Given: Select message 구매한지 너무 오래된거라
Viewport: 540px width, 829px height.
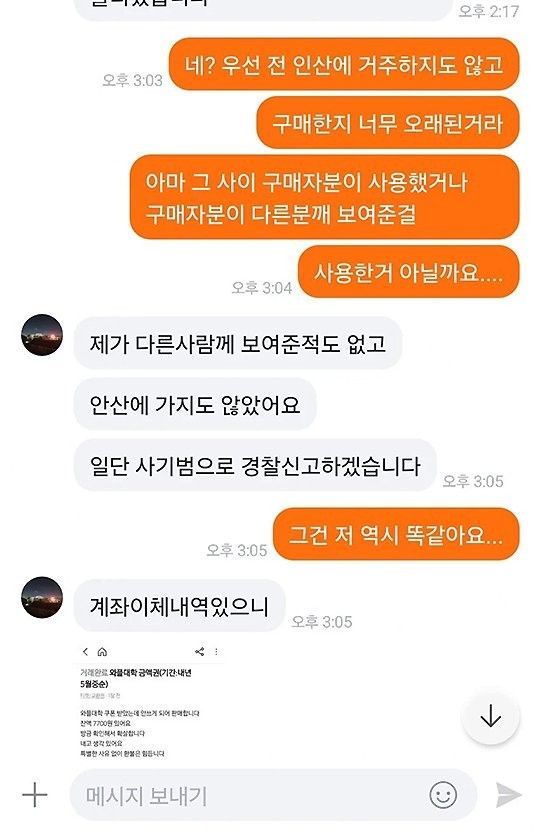Looking at the screenshot, I should [x=388, y=123].
